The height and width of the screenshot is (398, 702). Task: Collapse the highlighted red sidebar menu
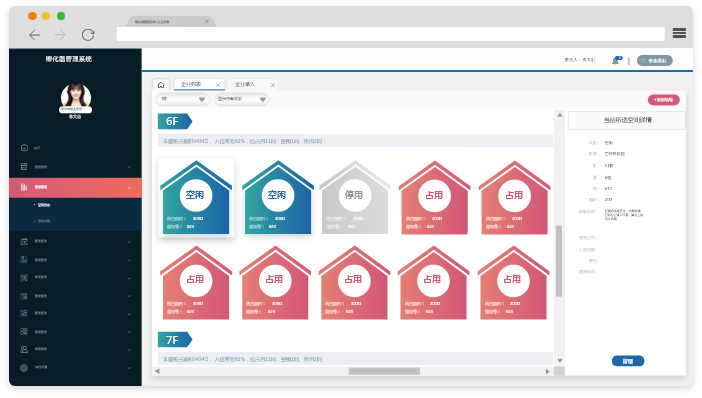coord(129,188)
